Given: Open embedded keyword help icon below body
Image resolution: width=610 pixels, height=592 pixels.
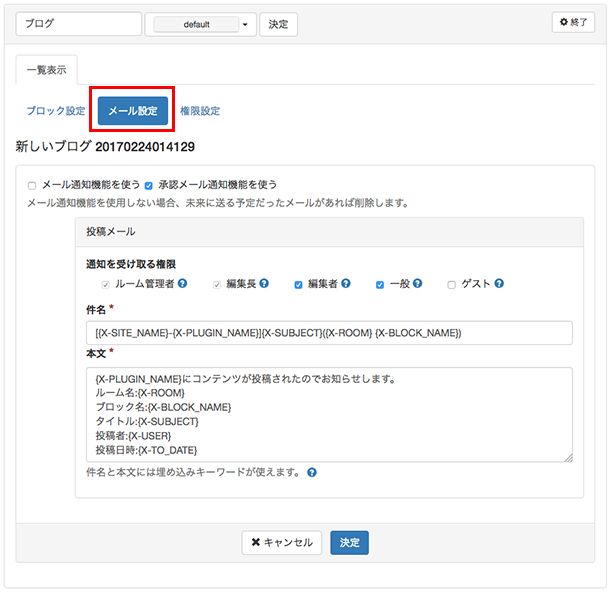Looking at the screenshot, I should coord(312,472).
